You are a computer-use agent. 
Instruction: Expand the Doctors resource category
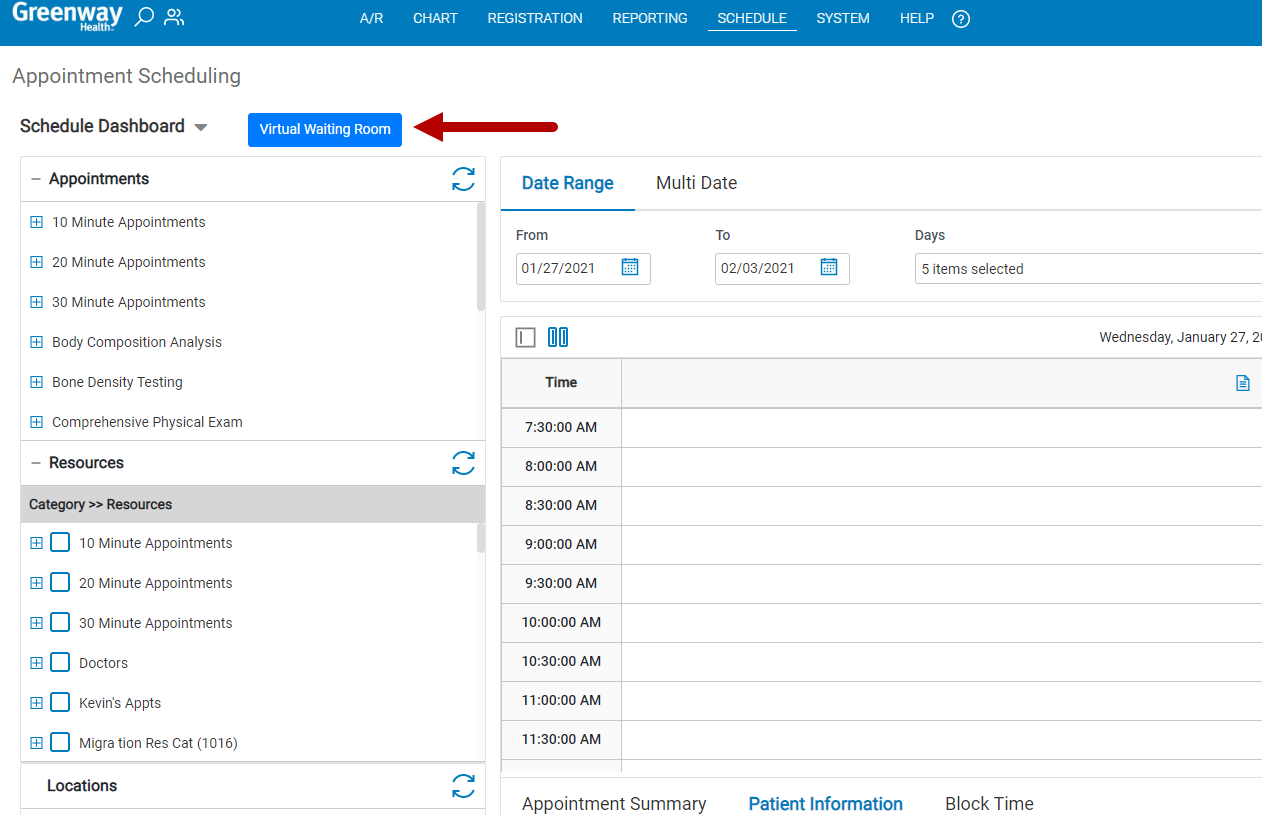pyautogui.click(x=37, y=663)
